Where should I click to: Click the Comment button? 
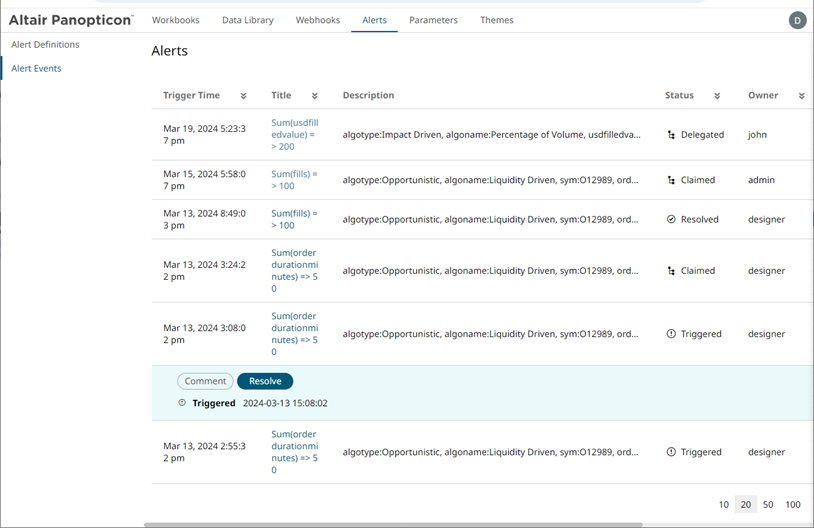point(205,381)
